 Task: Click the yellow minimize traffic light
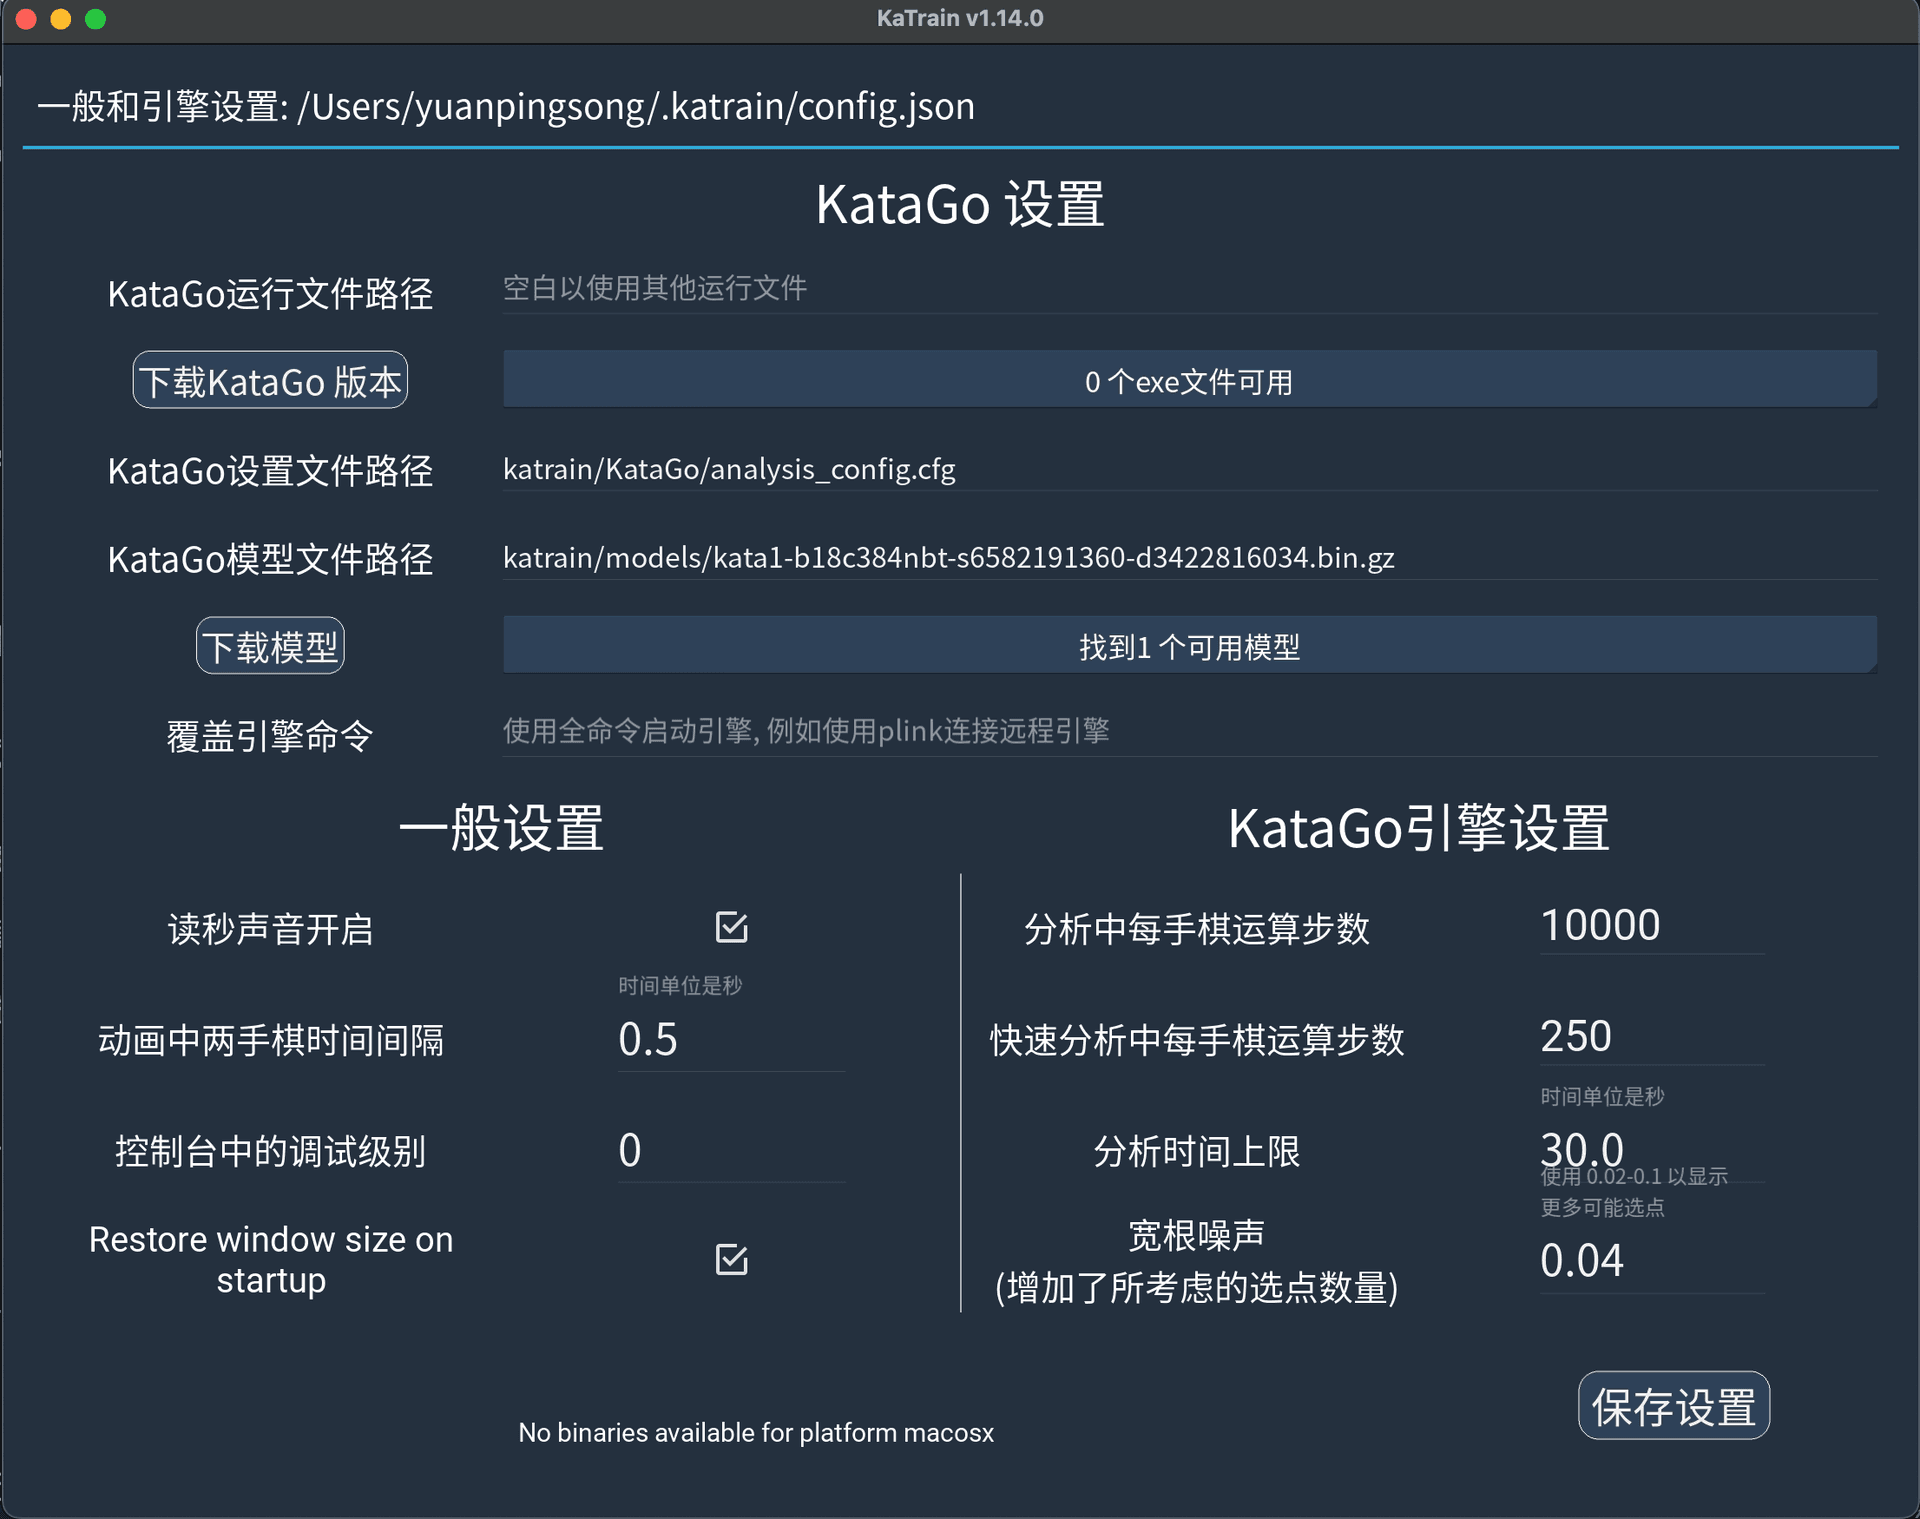pos(60,18)
